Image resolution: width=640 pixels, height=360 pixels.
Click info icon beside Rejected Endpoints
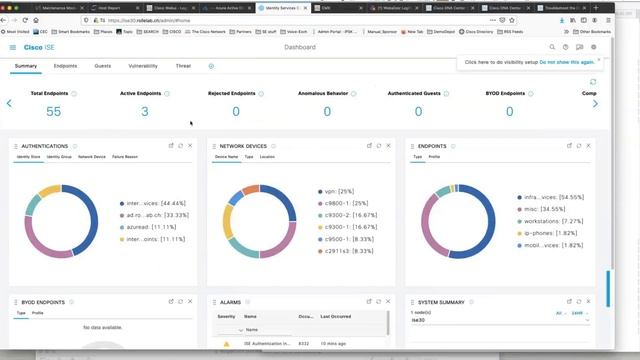(x=261, y=94)
